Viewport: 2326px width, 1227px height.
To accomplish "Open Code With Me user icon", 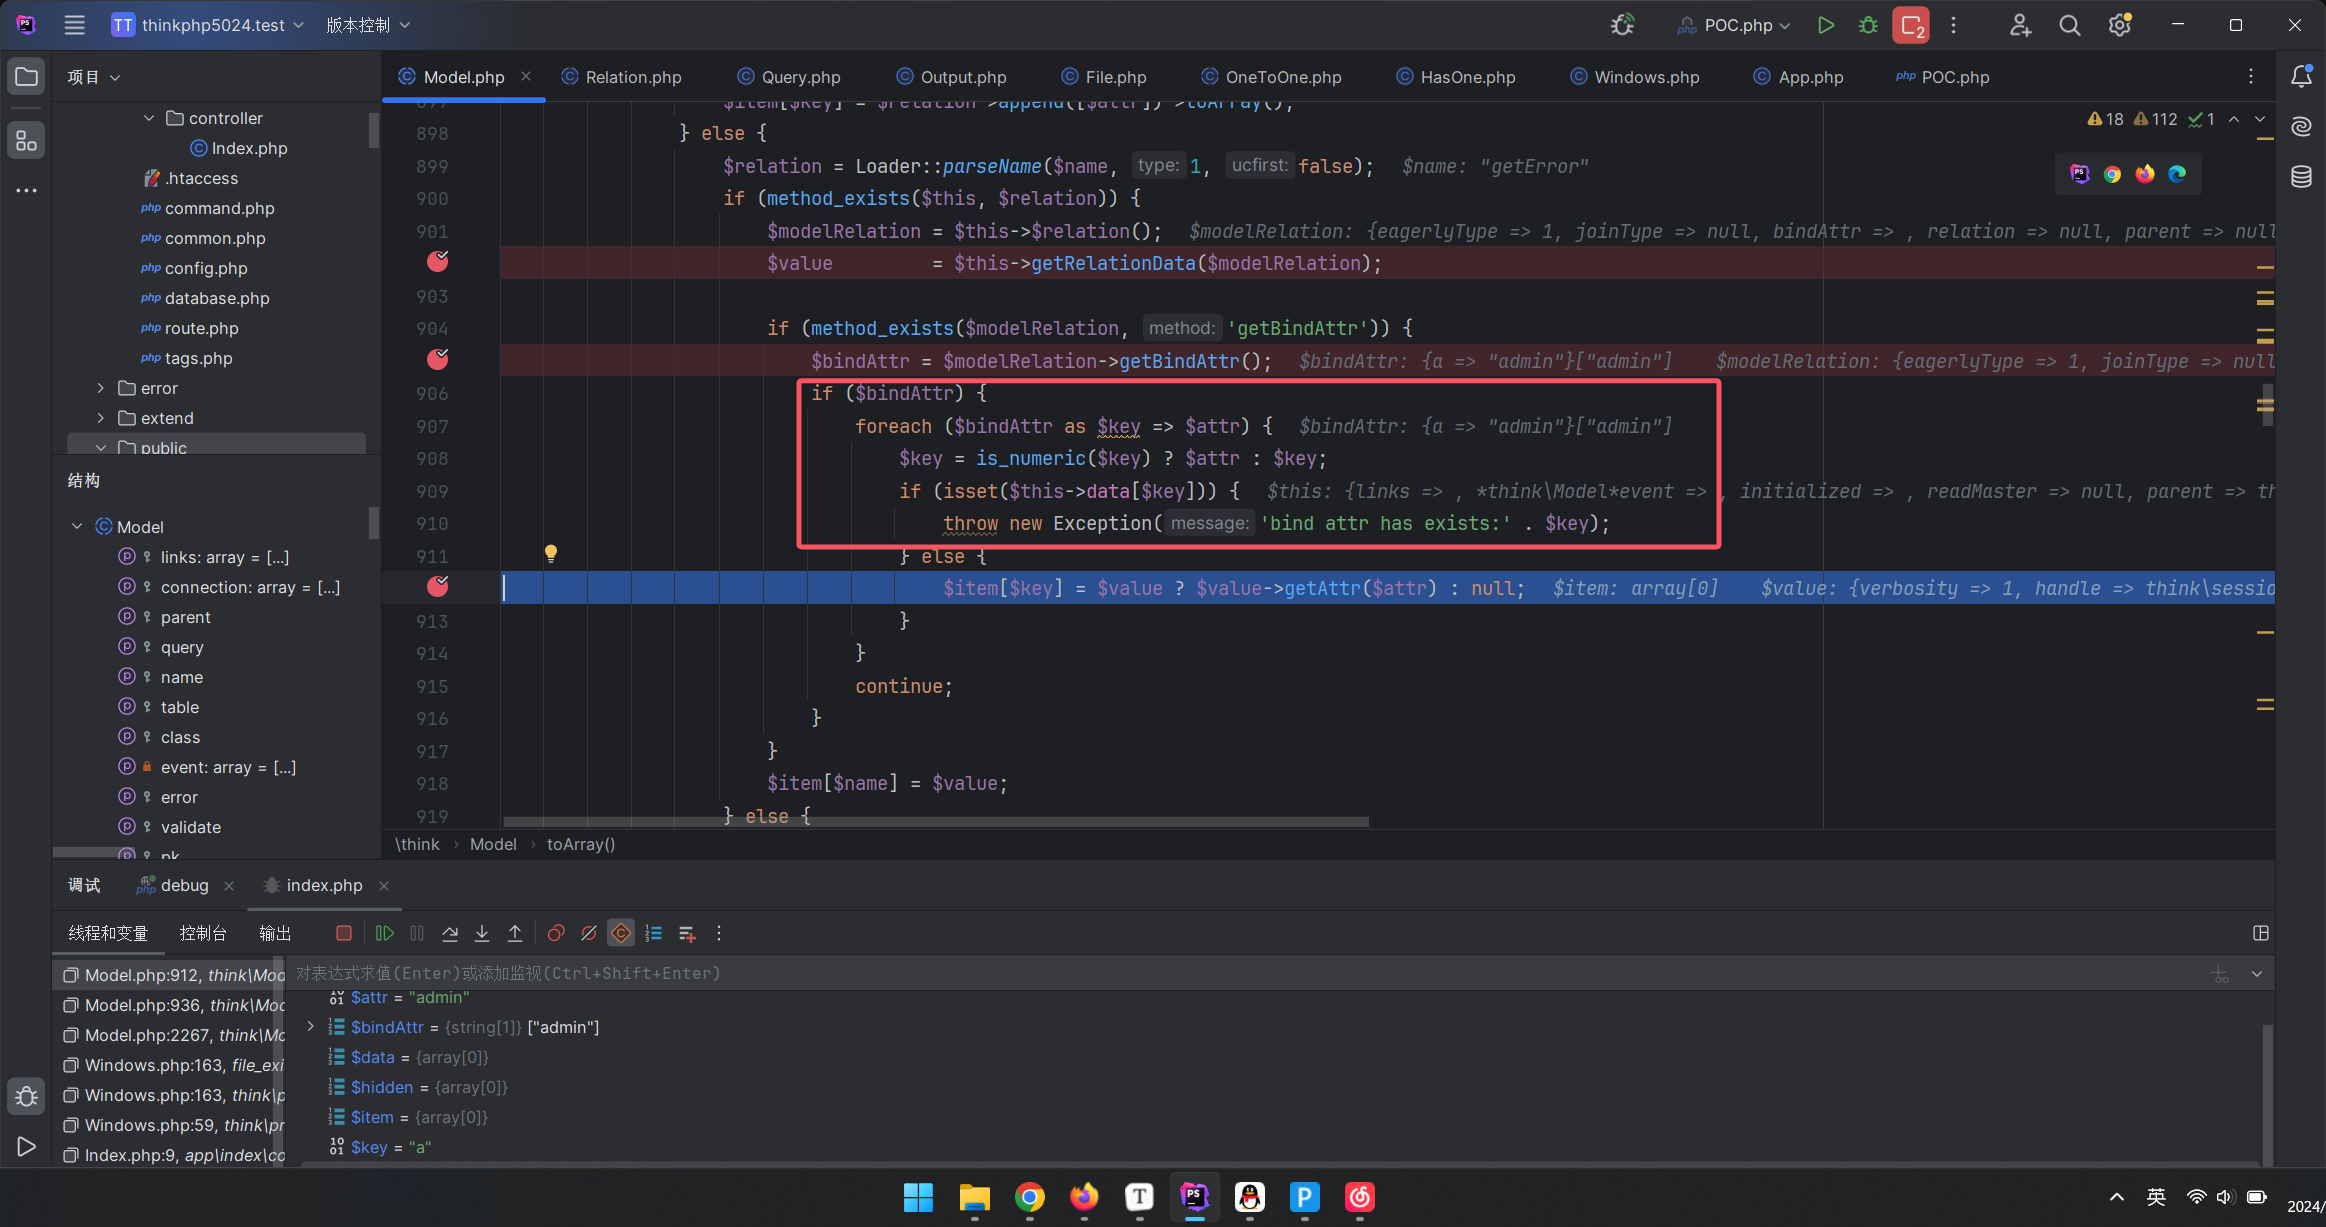I will click(2020, 25).
